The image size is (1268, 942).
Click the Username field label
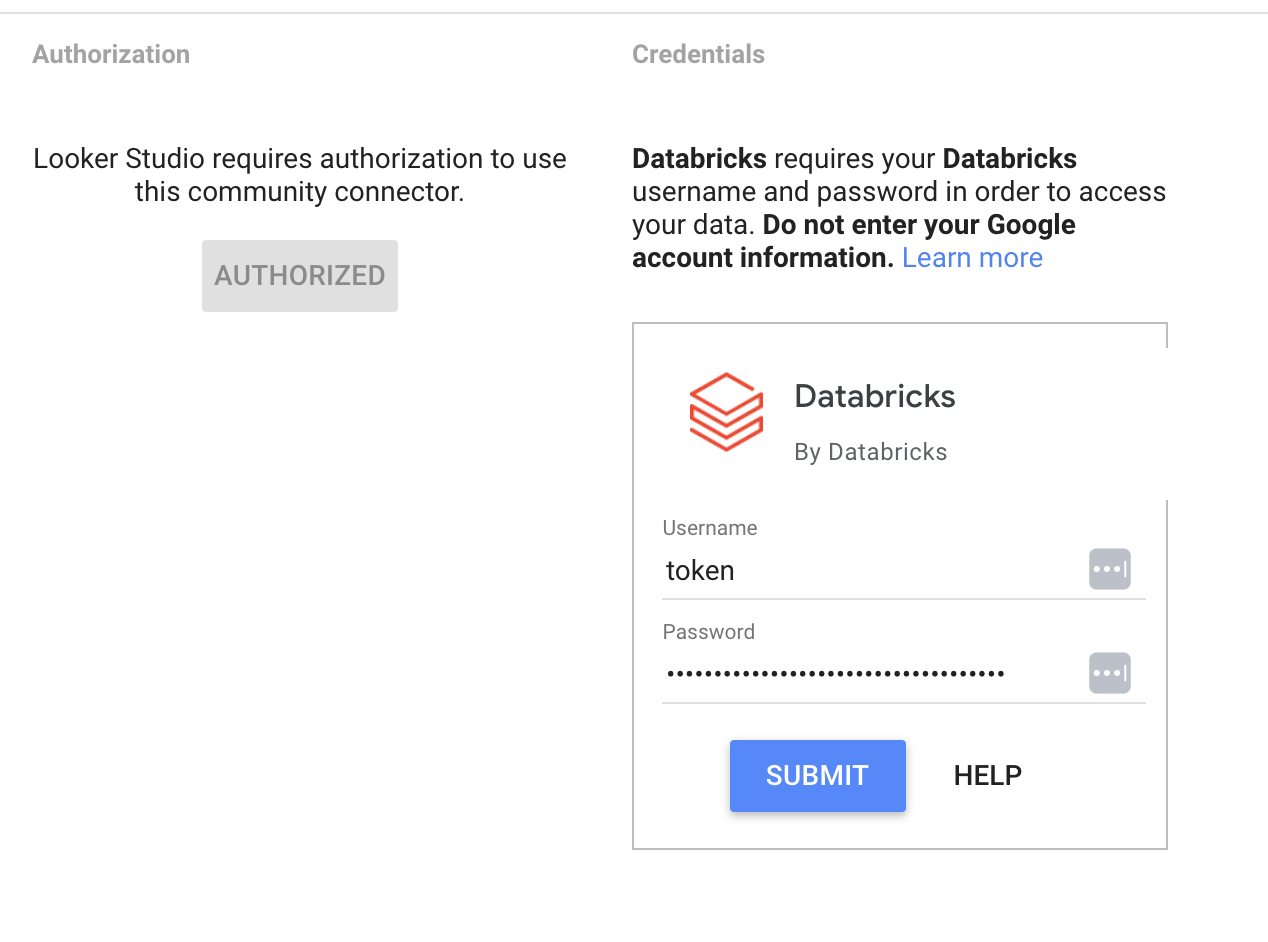[x=710, y=528]
